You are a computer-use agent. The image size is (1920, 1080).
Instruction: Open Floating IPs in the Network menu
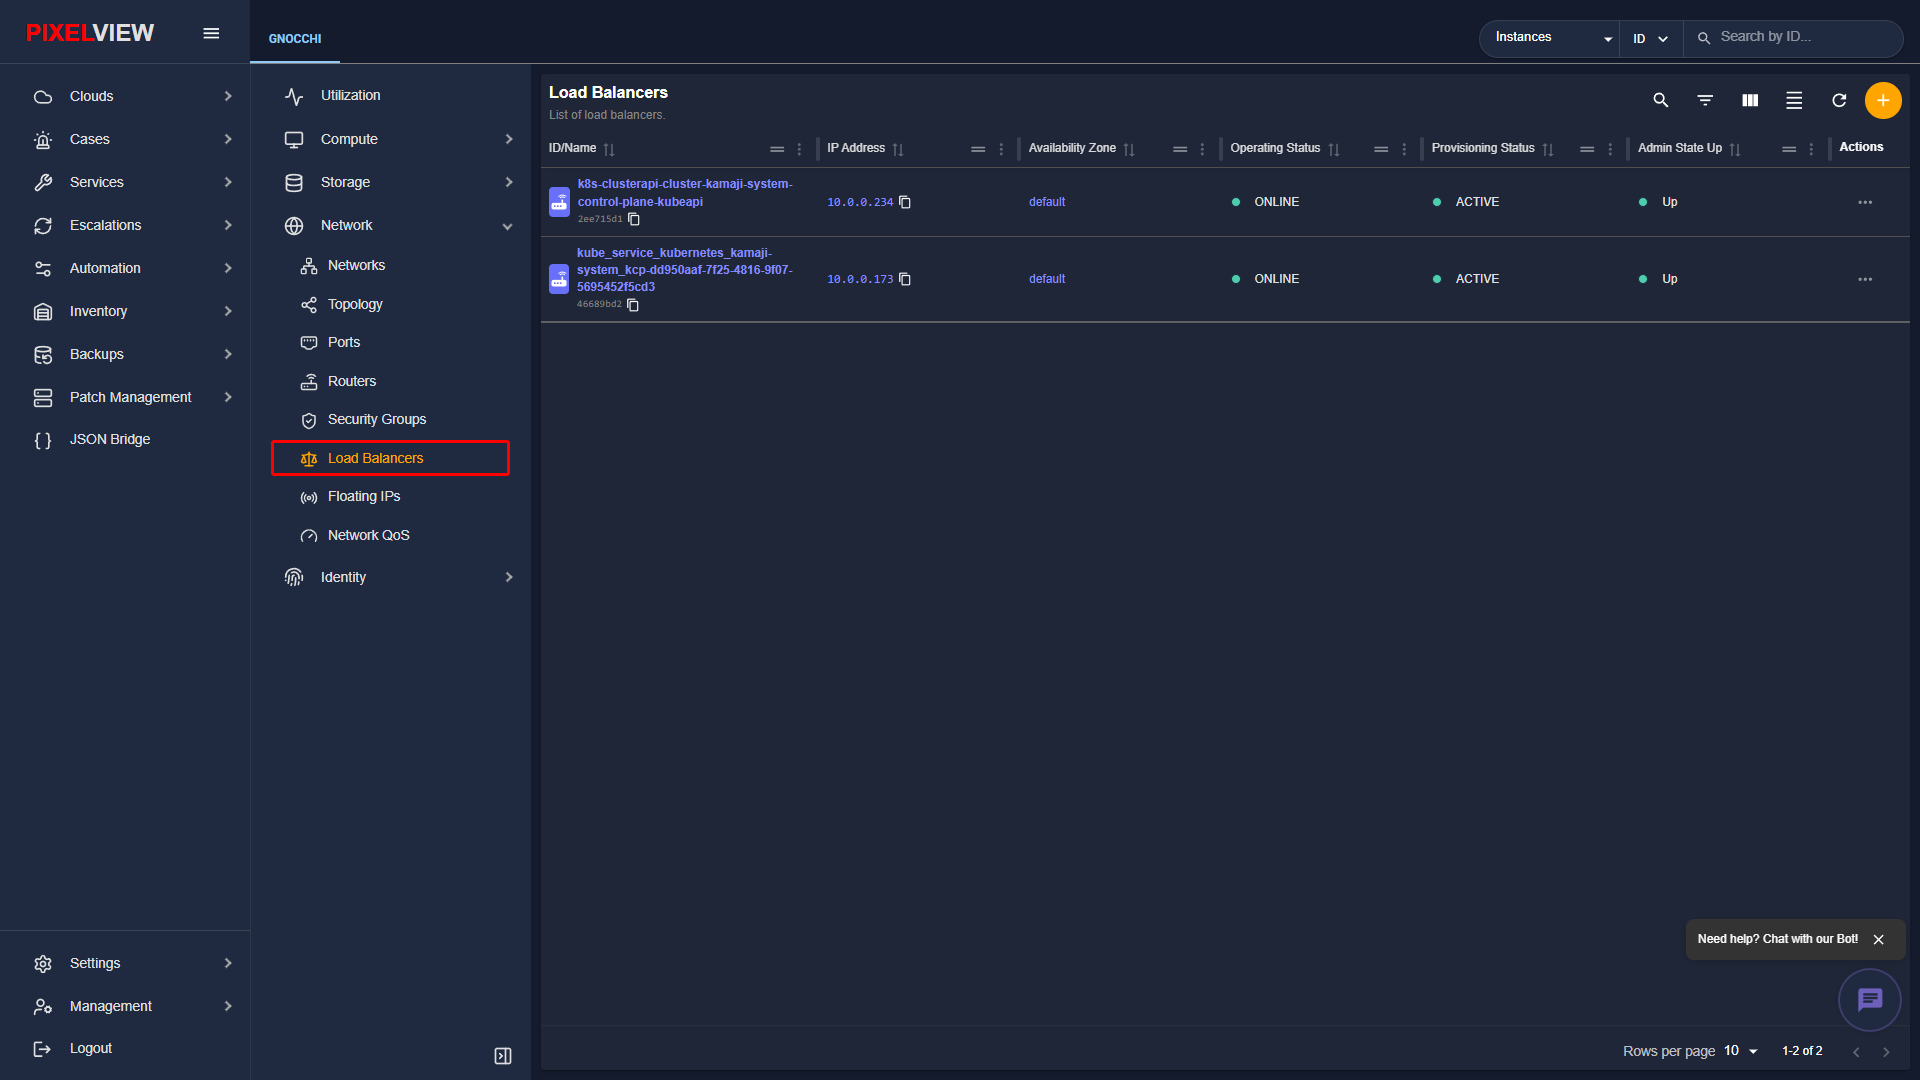pyautogui.click(x=363, y=497)
